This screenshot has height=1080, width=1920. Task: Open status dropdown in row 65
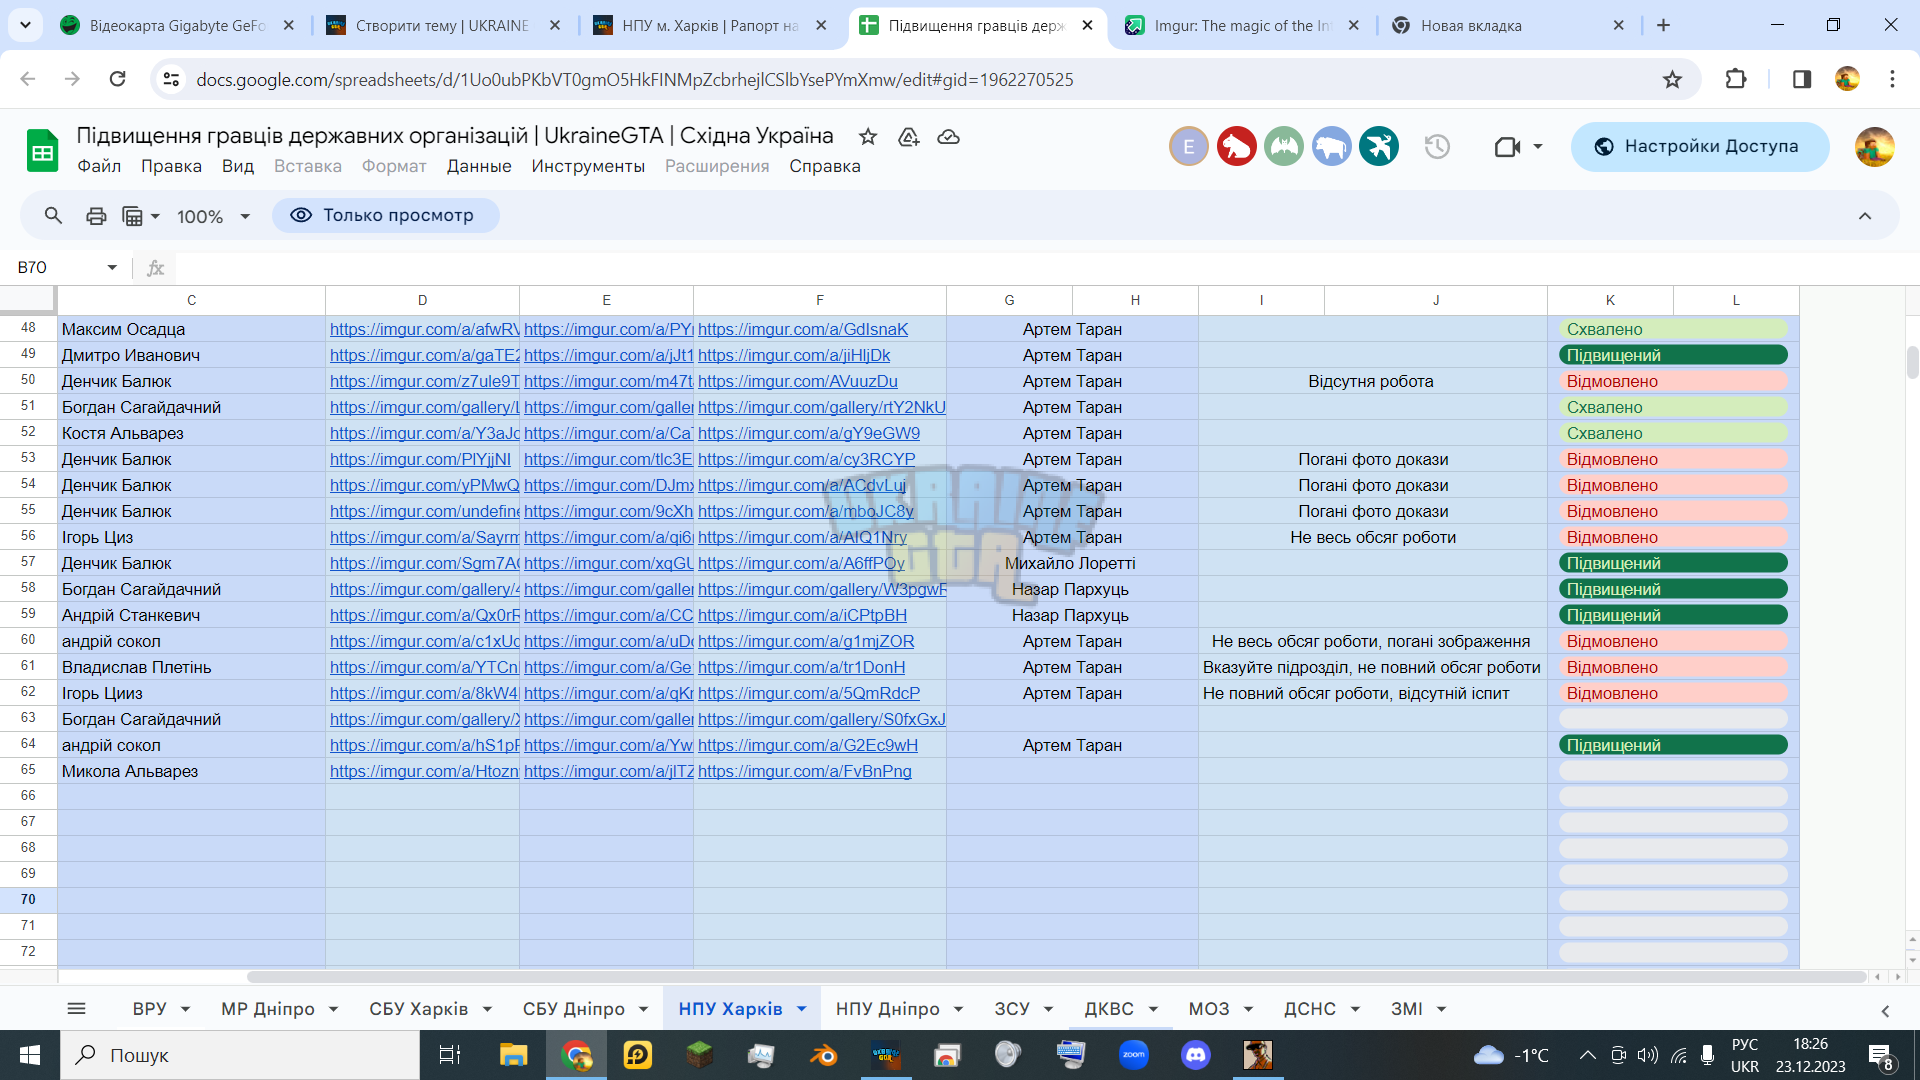tap(1673, 771)
